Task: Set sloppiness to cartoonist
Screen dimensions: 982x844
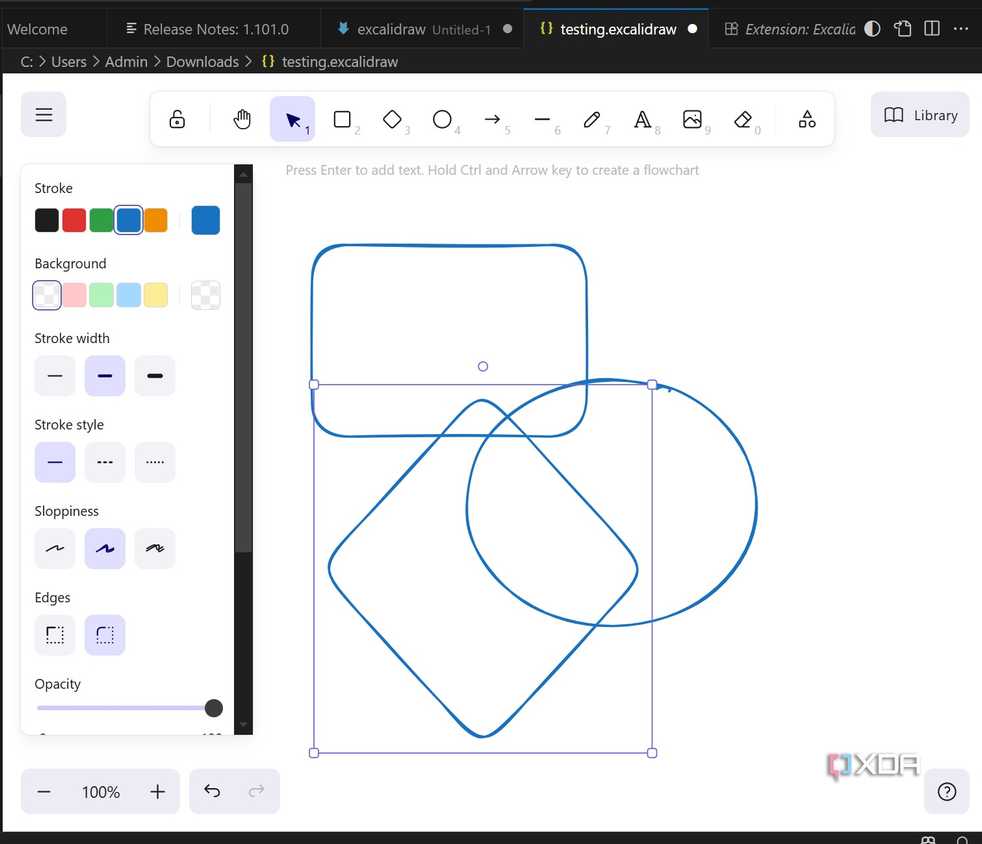Action: (155, 548)
